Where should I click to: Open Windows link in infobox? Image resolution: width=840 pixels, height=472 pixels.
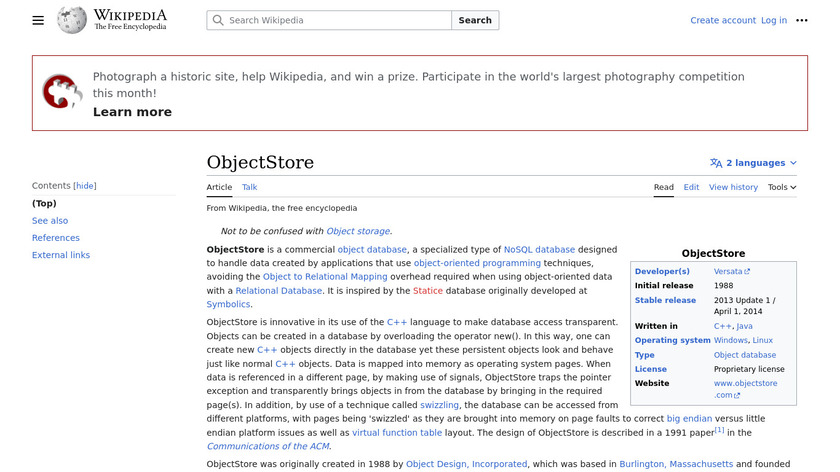tap(730, 340)
